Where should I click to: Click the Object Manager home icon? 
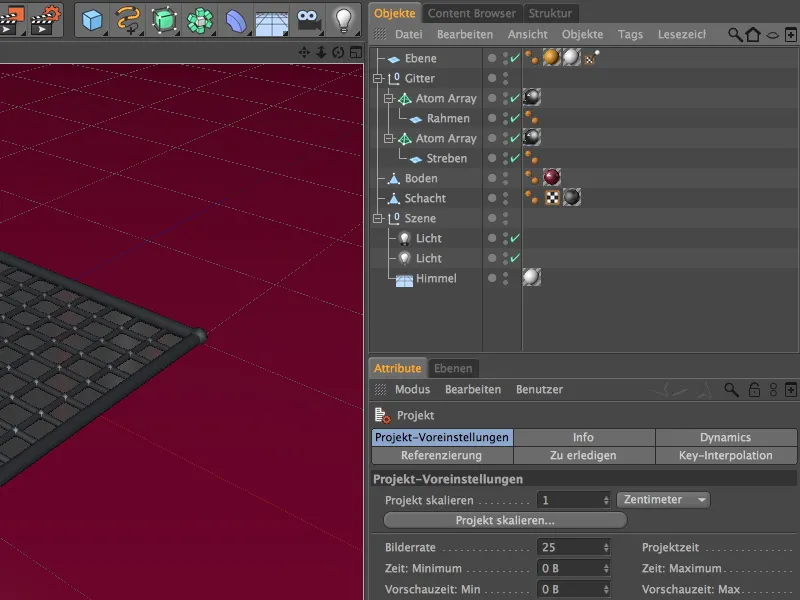coord(753,35)
